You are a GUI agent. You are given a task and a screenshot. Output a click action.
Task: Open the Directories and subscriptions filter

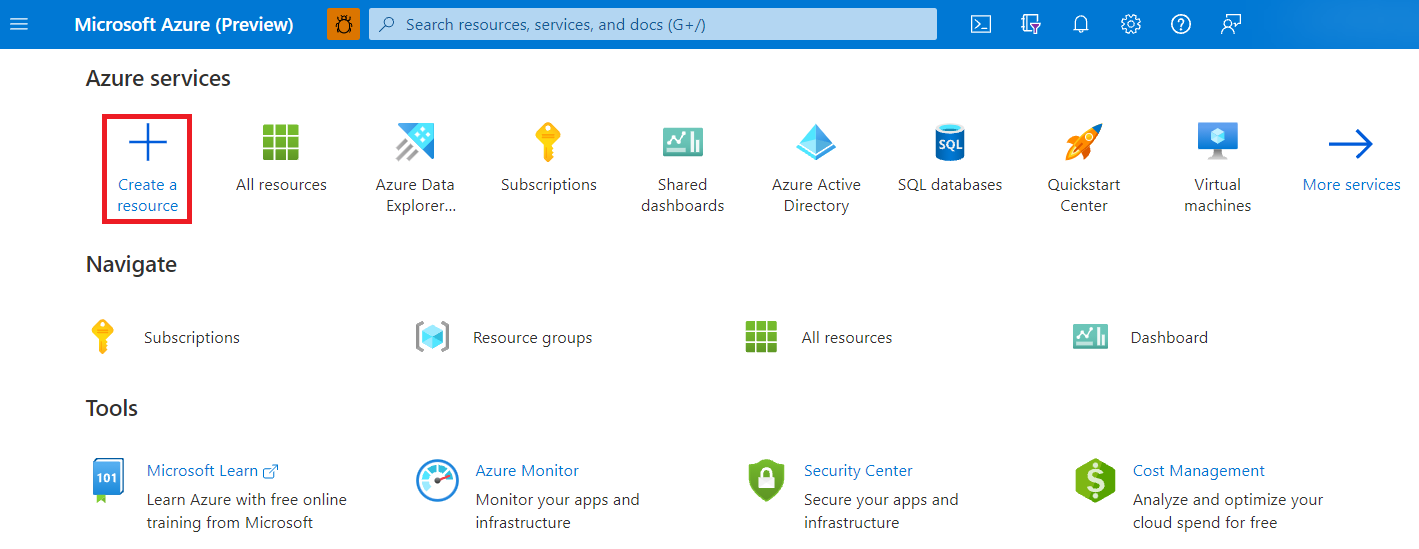pos(1031,24)
